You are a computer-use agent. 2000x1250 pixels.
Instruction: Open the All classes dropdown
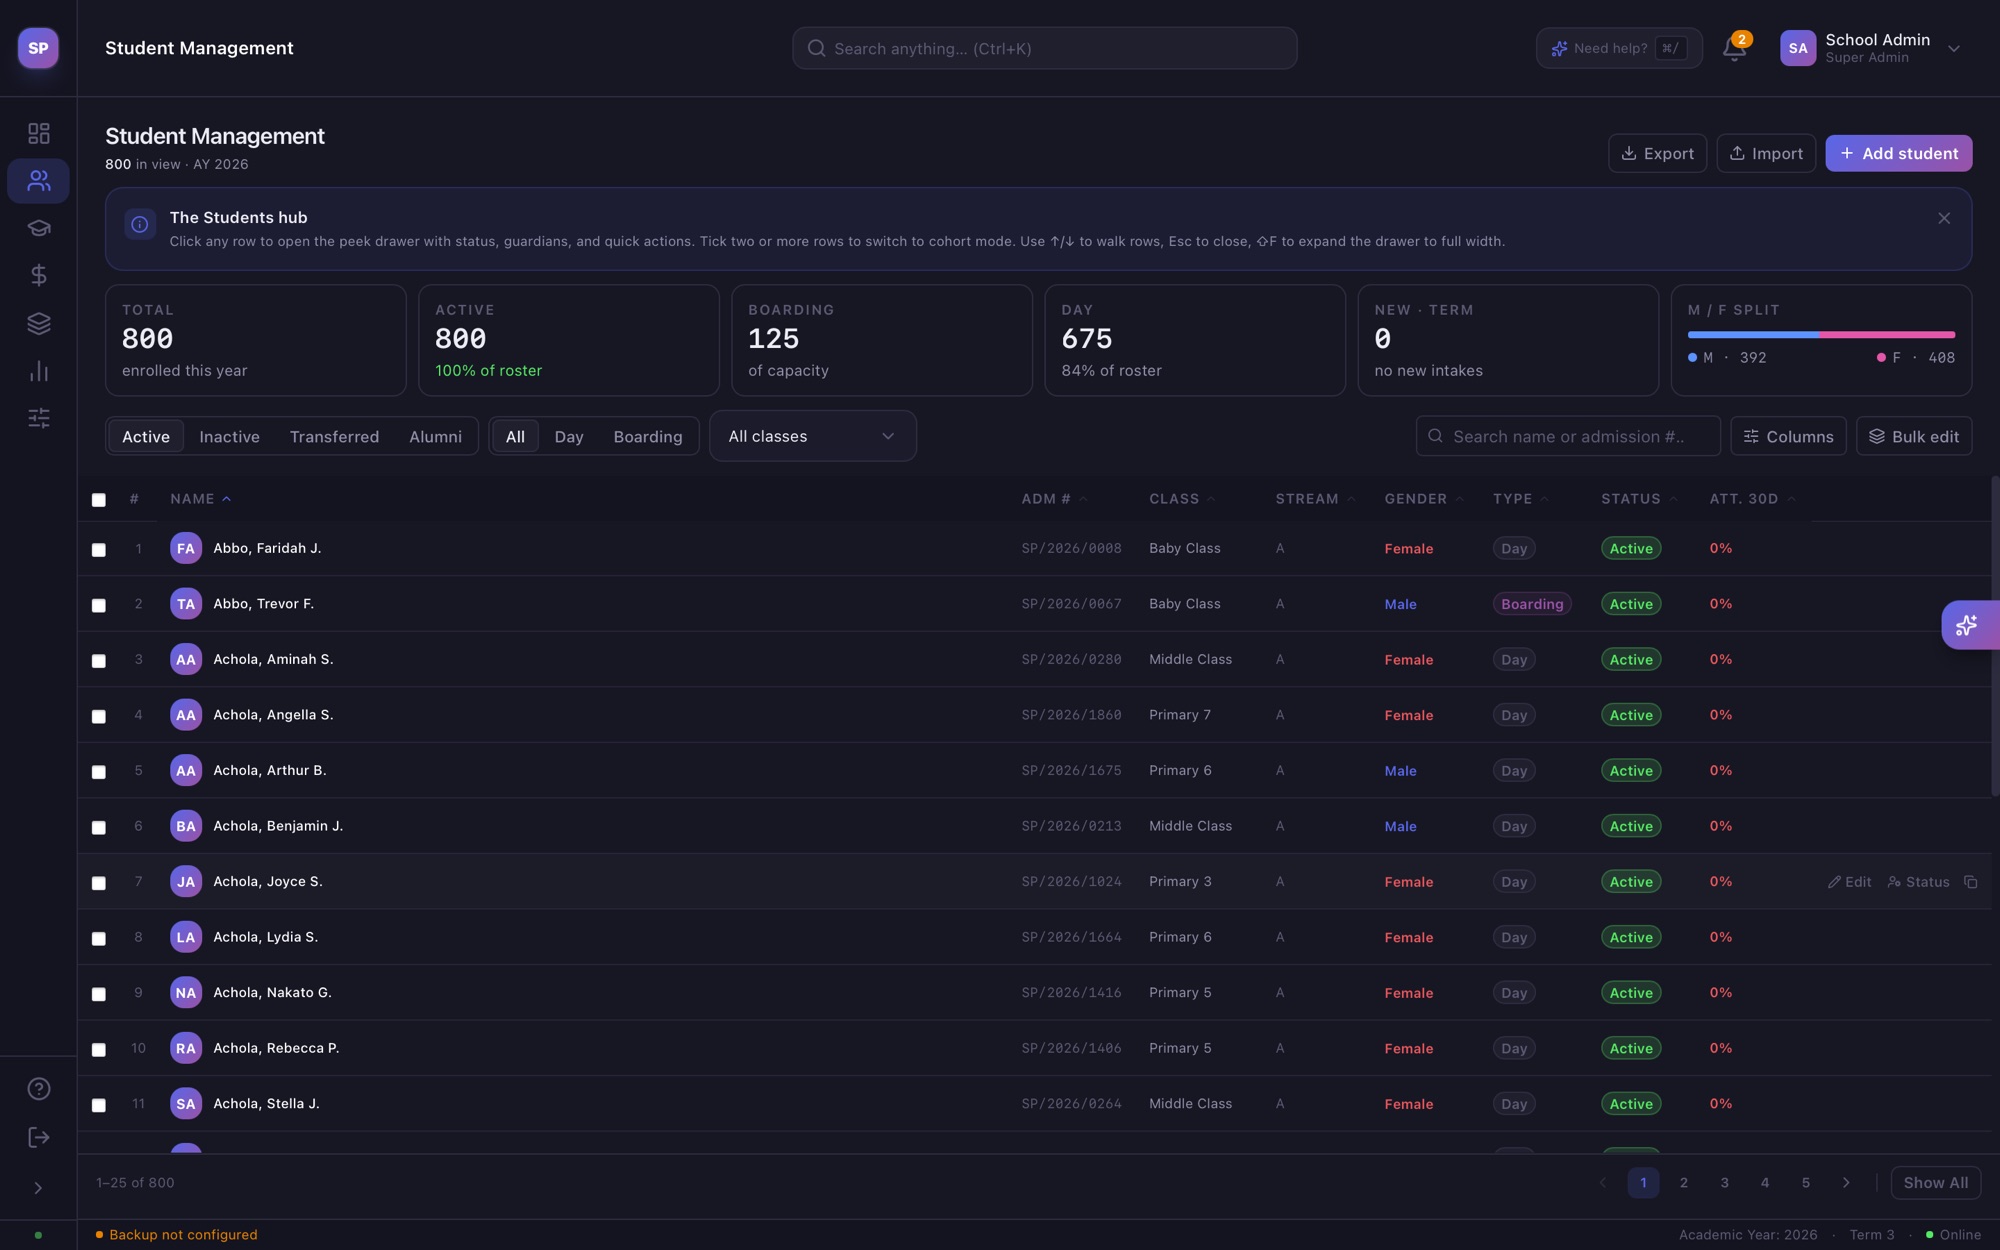point(812,436)
